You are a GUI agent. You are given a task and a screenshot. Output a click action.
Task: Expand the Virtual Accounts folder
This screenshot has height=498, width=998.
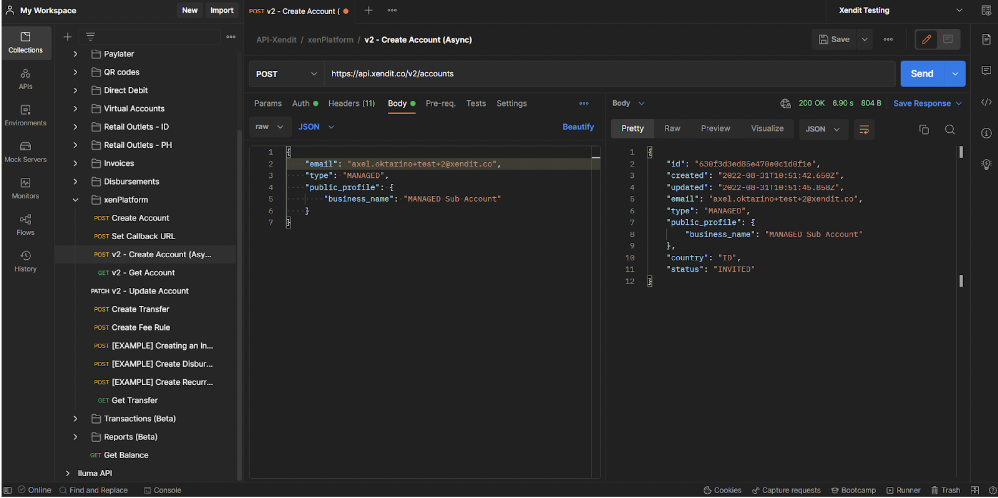tap(75, 108)
